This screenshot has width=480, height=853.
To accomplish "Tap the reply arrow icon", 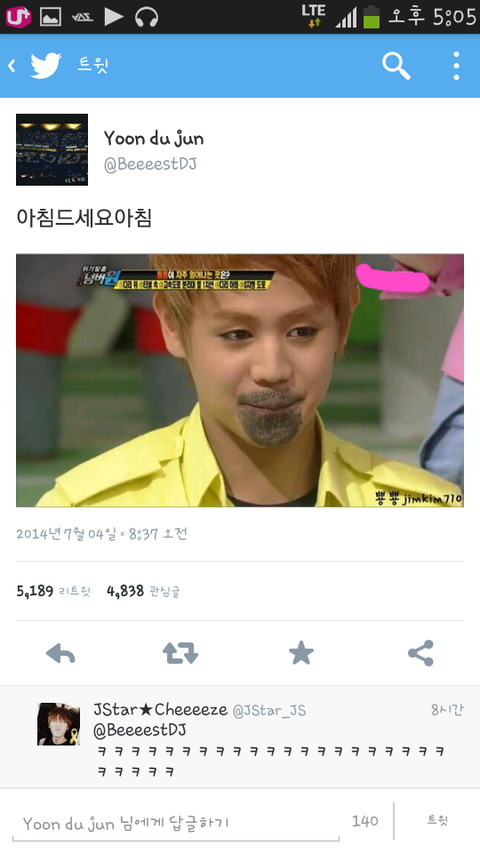I will [60, 653].
